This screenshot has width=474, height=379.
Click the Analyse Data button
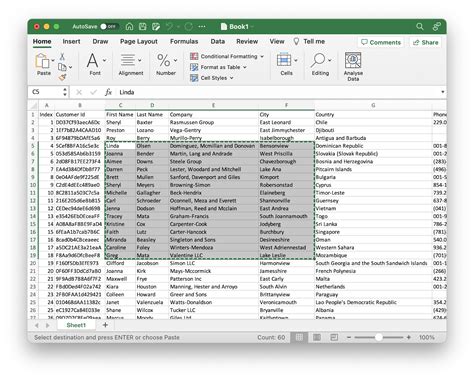(353, 66)
